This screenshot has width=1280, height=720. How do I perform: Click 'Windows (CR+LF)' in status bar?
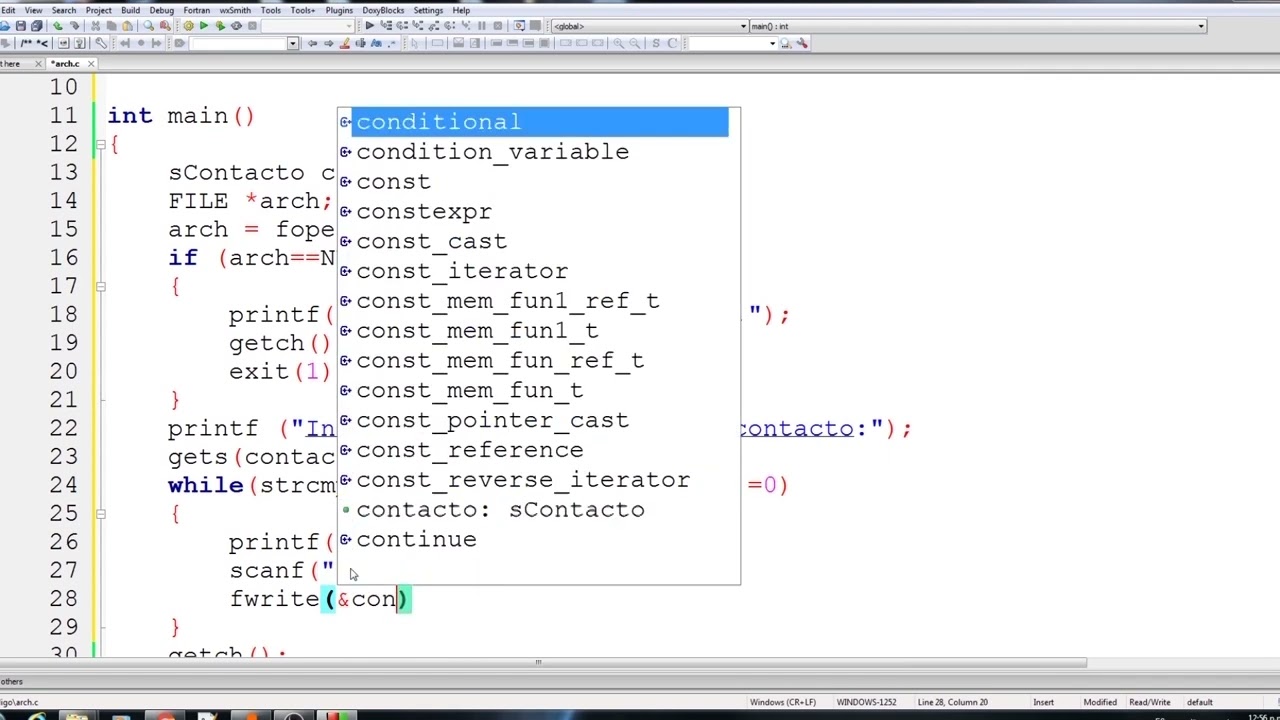point(783,702)
